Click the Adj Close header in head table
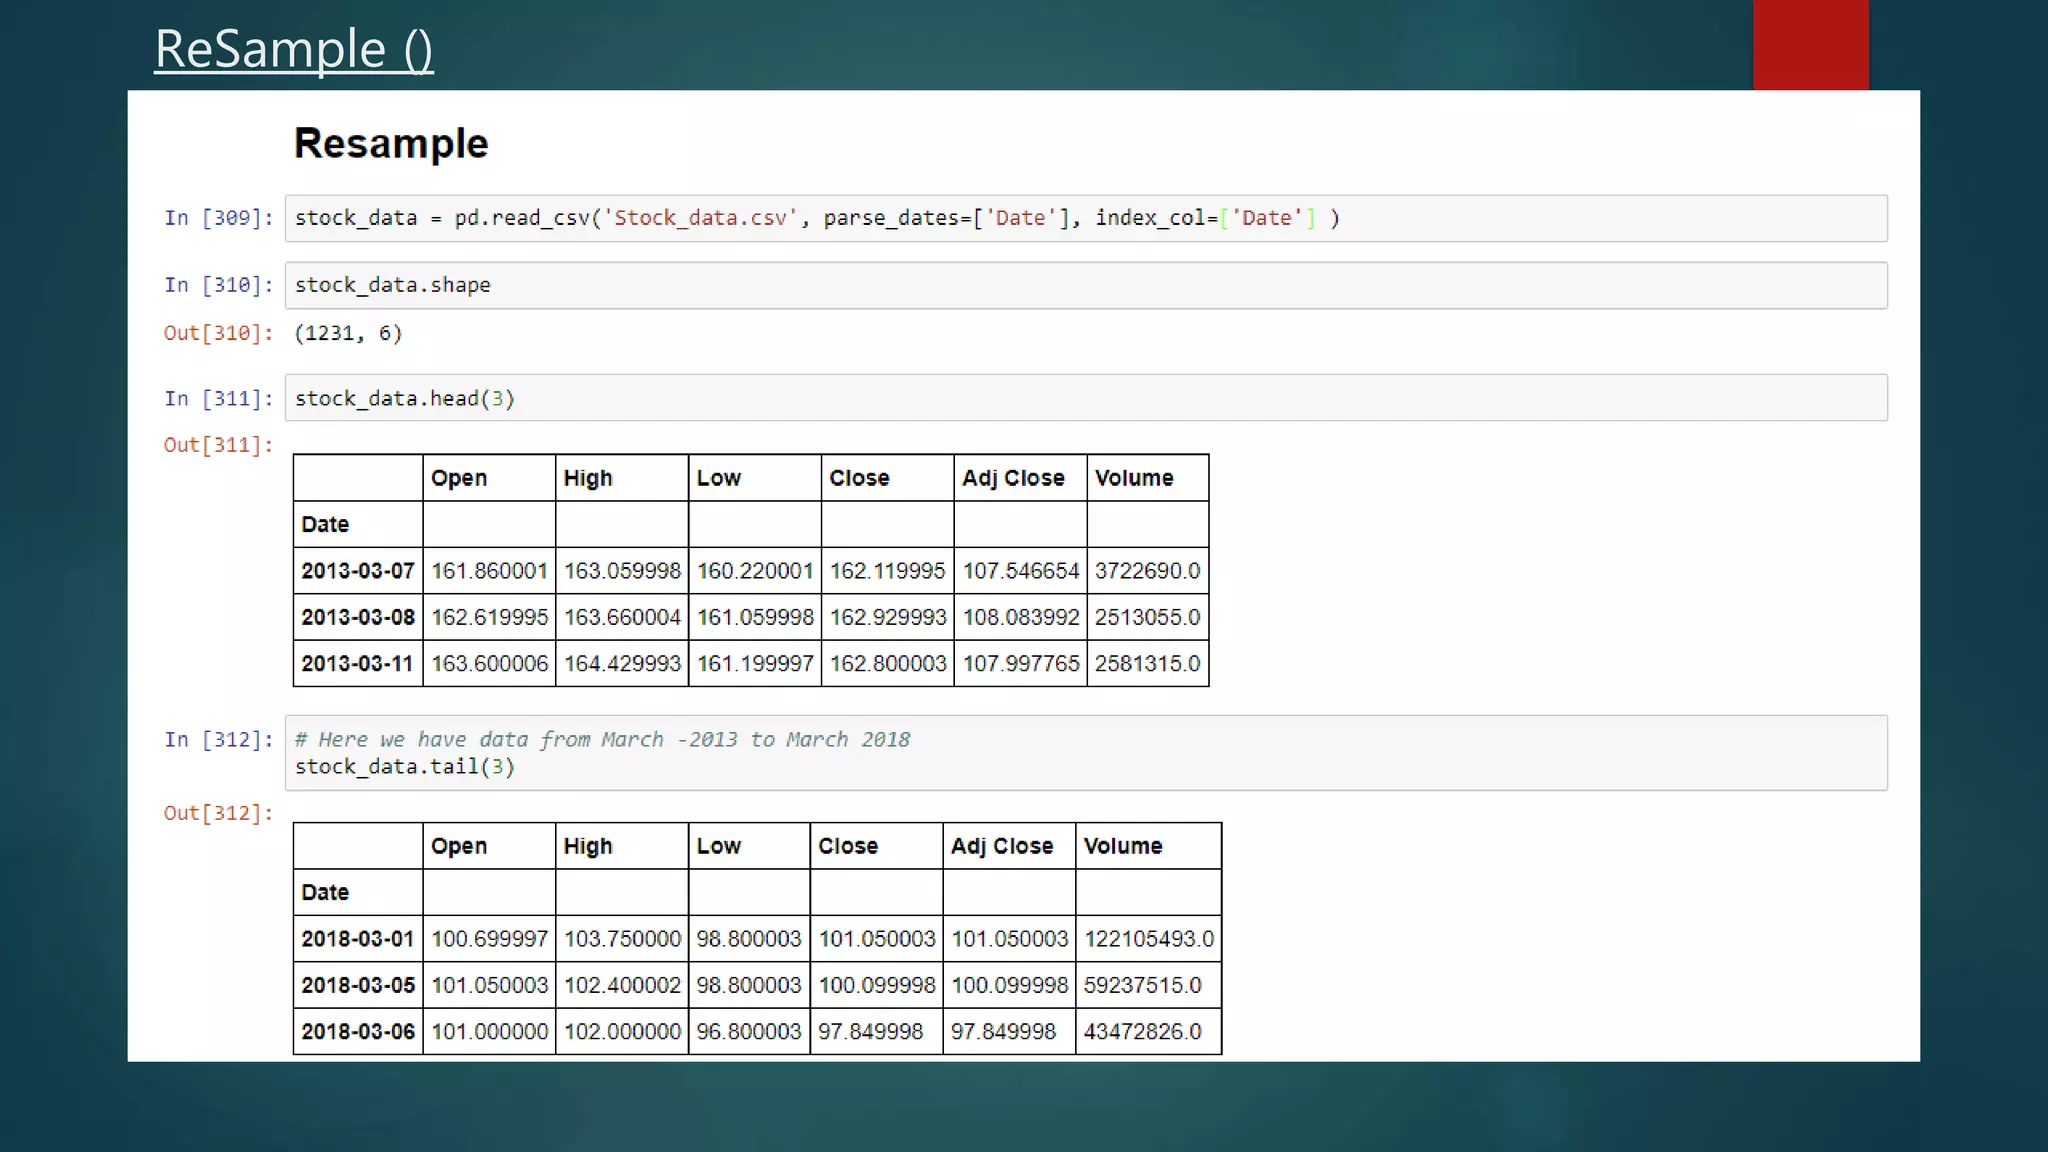 coord(1013,478)
